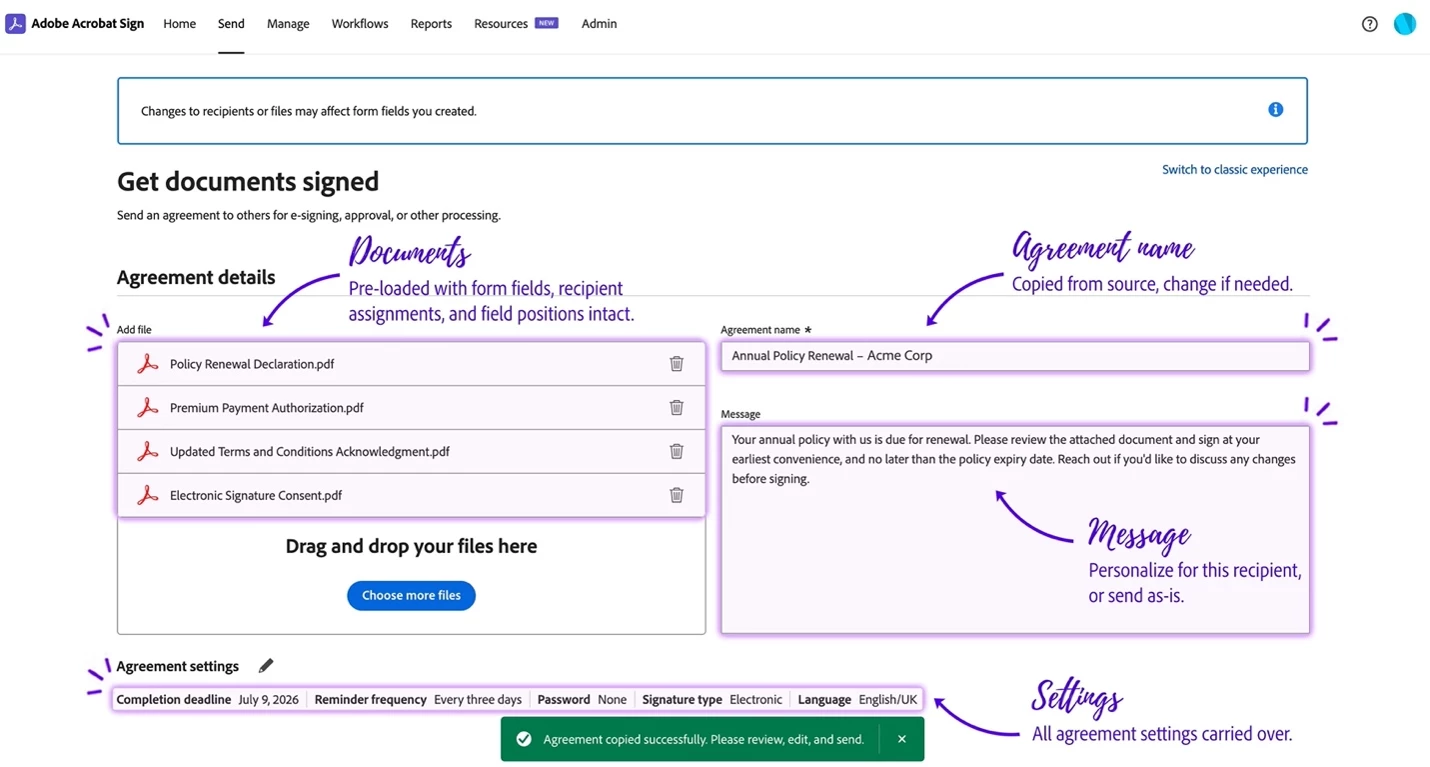Open the help question mark icon
Screen dimensions: 1430x767
tap(1370, 24)
